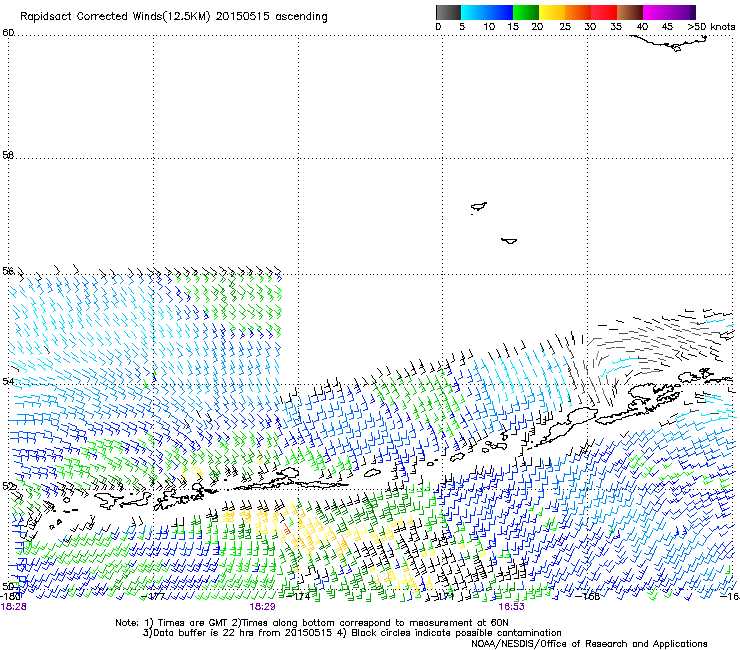Screen dimensions: 740x650
Task: Click the longitude label '-177'
Action: click(x=153, y=596)
